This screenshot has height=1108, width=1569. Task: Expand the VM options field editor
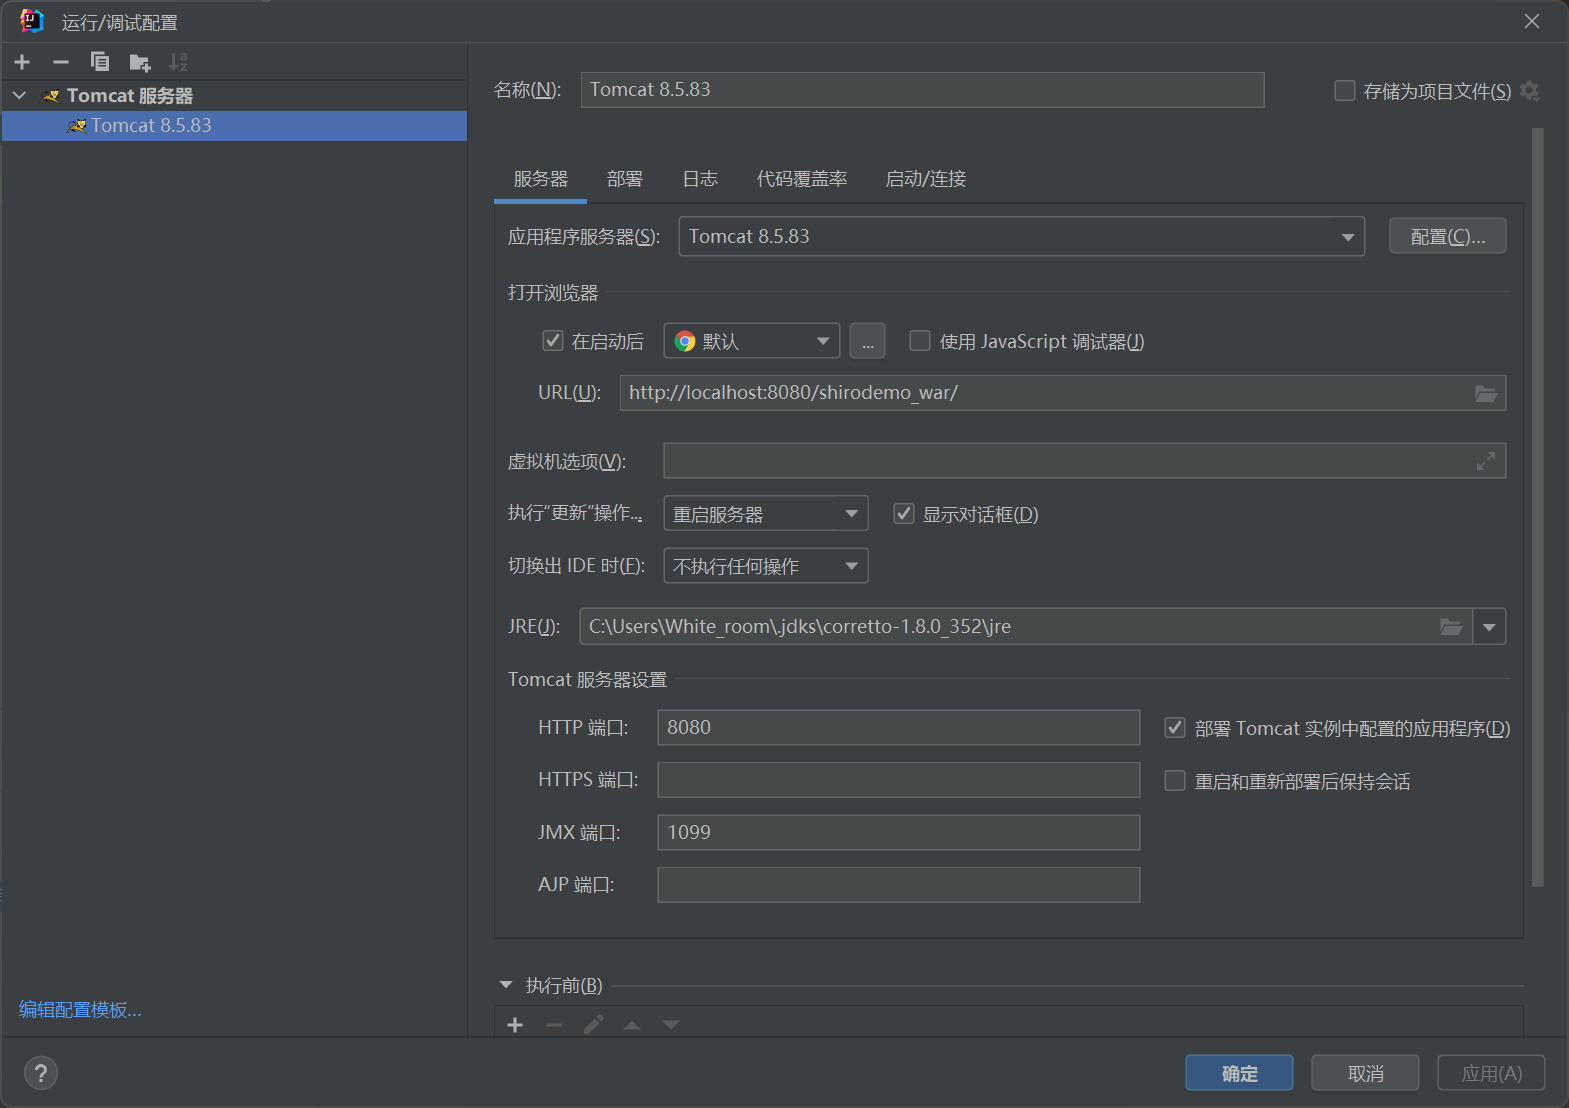[1486, 461]
